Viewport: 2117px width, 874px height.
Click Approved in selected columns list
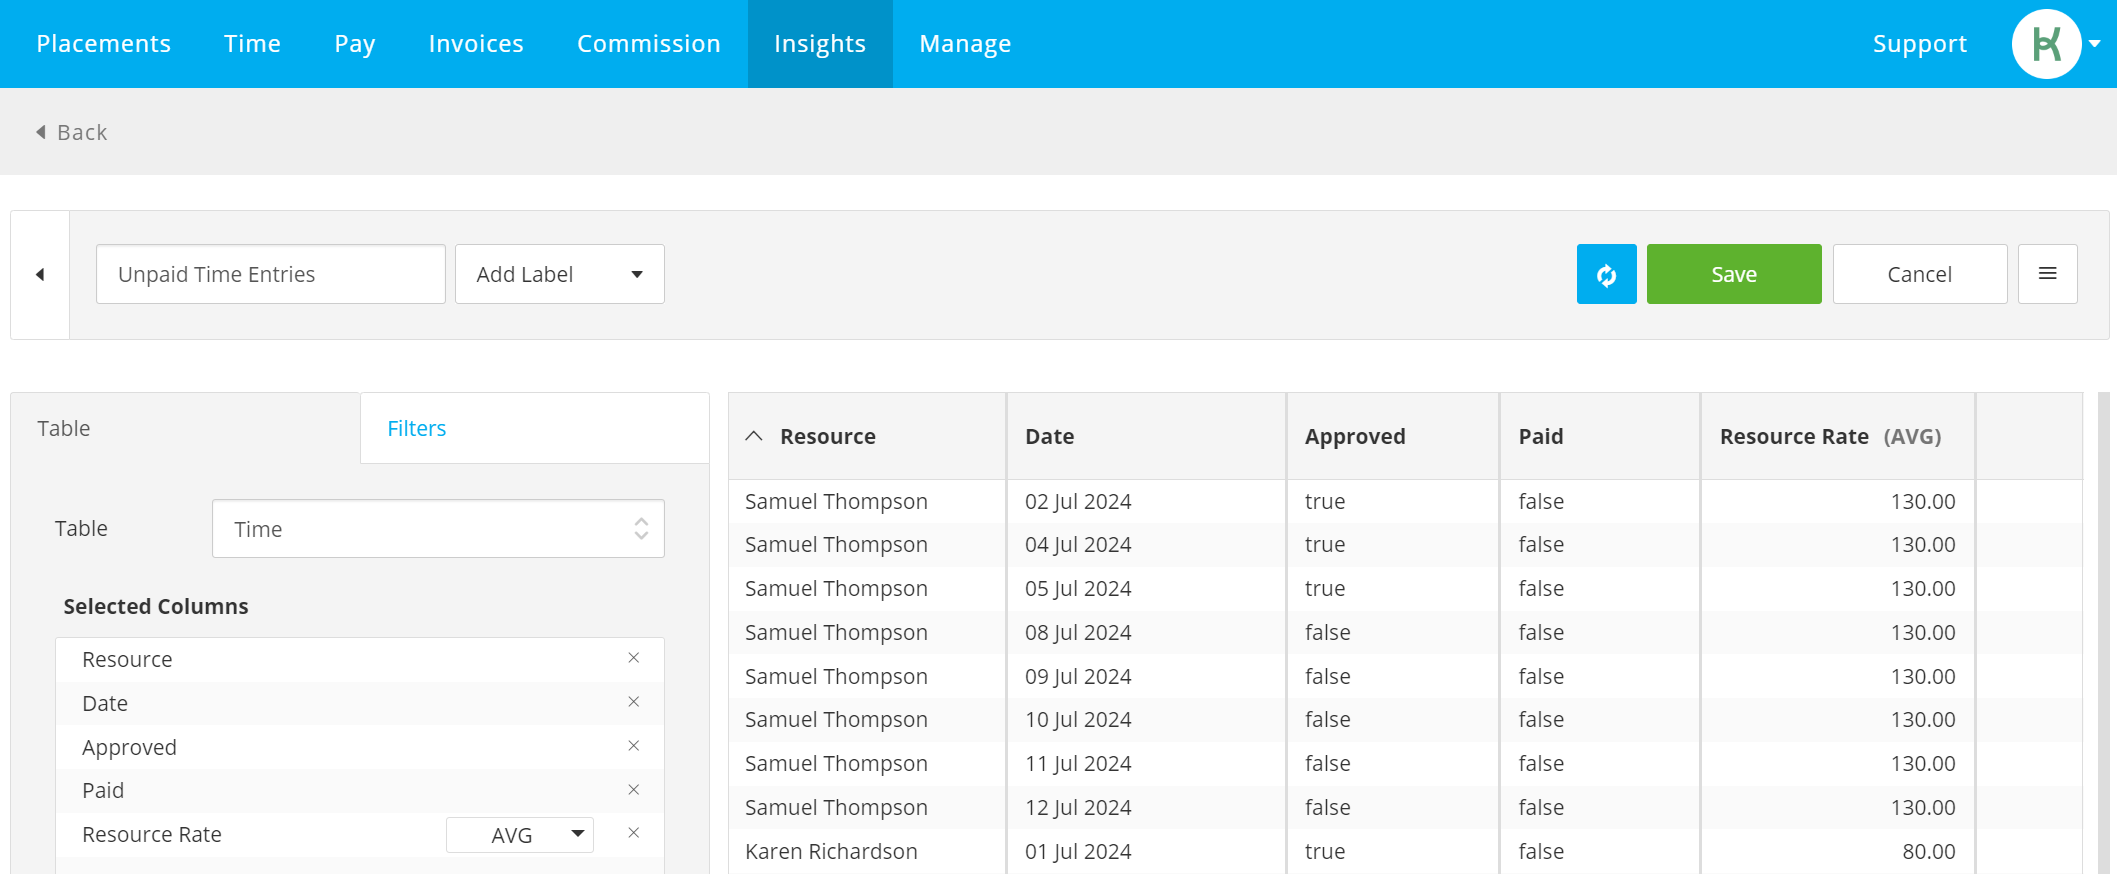pos(129,748)
